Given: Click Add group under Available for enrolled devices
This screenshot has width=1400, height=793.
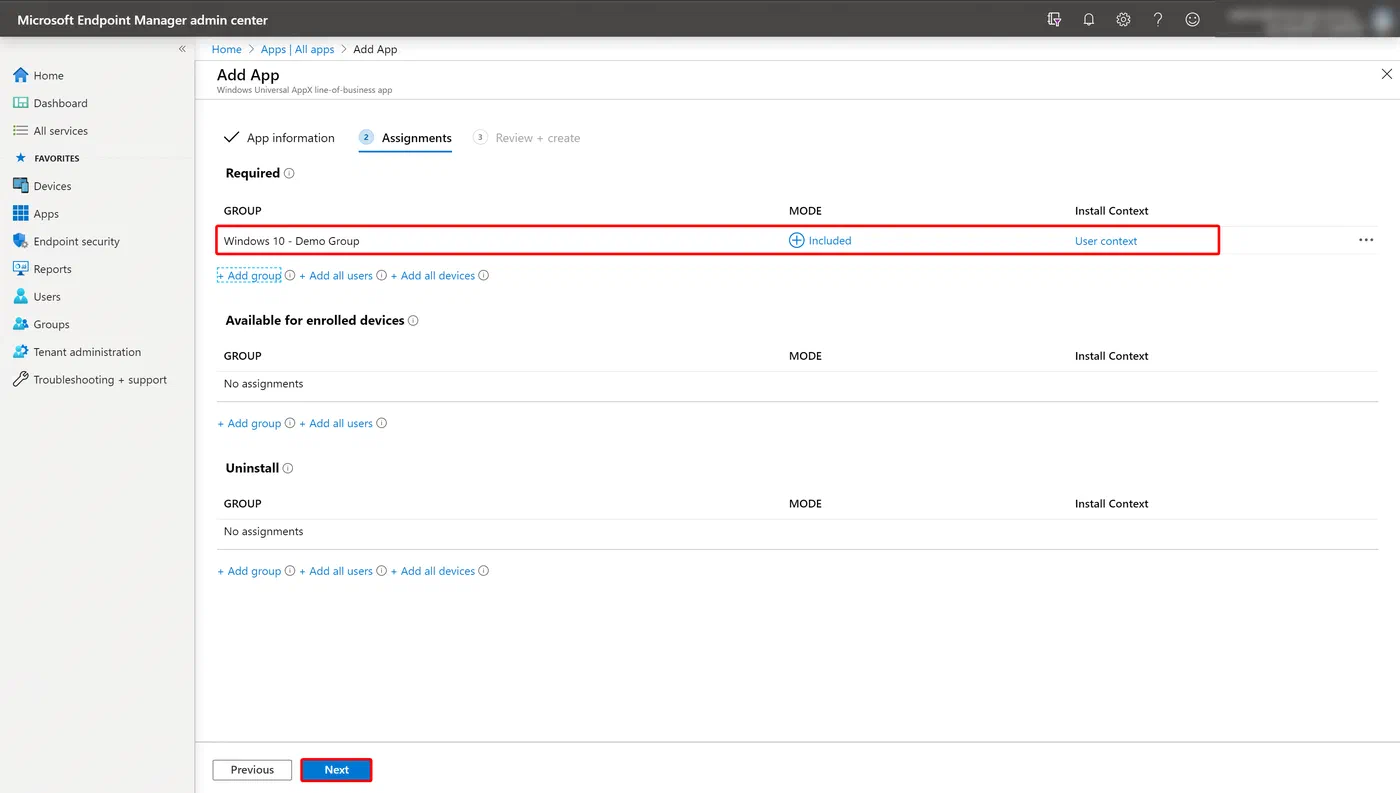Looking at the screenshot, I should tap(249, 424).
